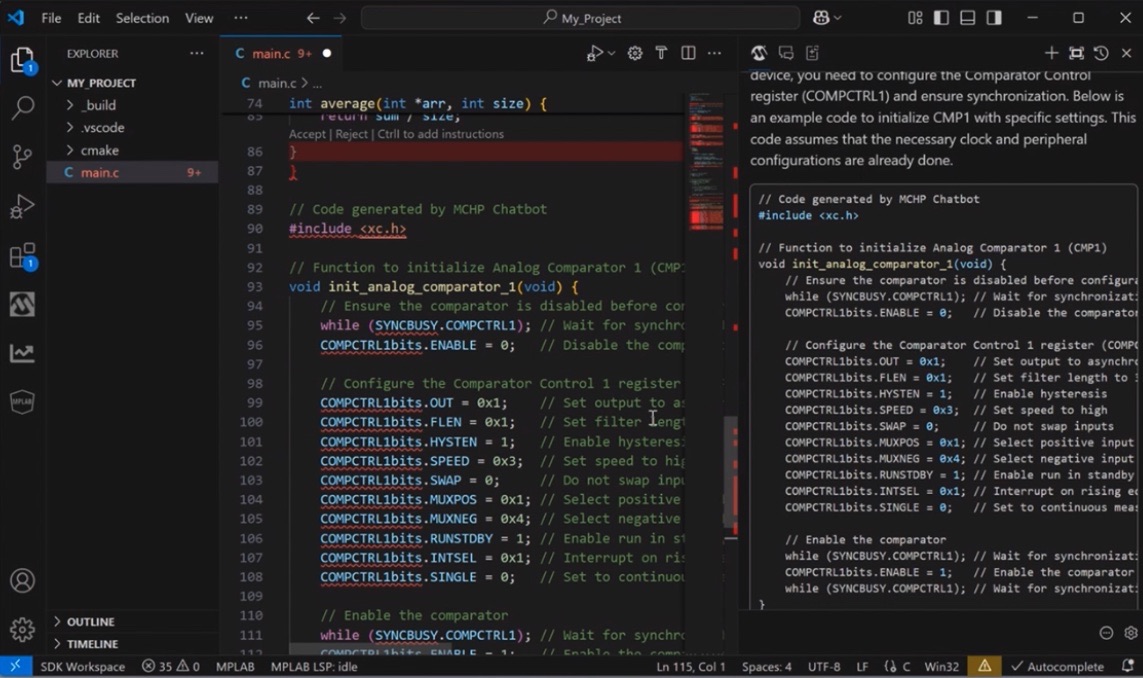This screenshot has width=1143, height=678.
Task: Open the View menu
Action: point(198,17)
